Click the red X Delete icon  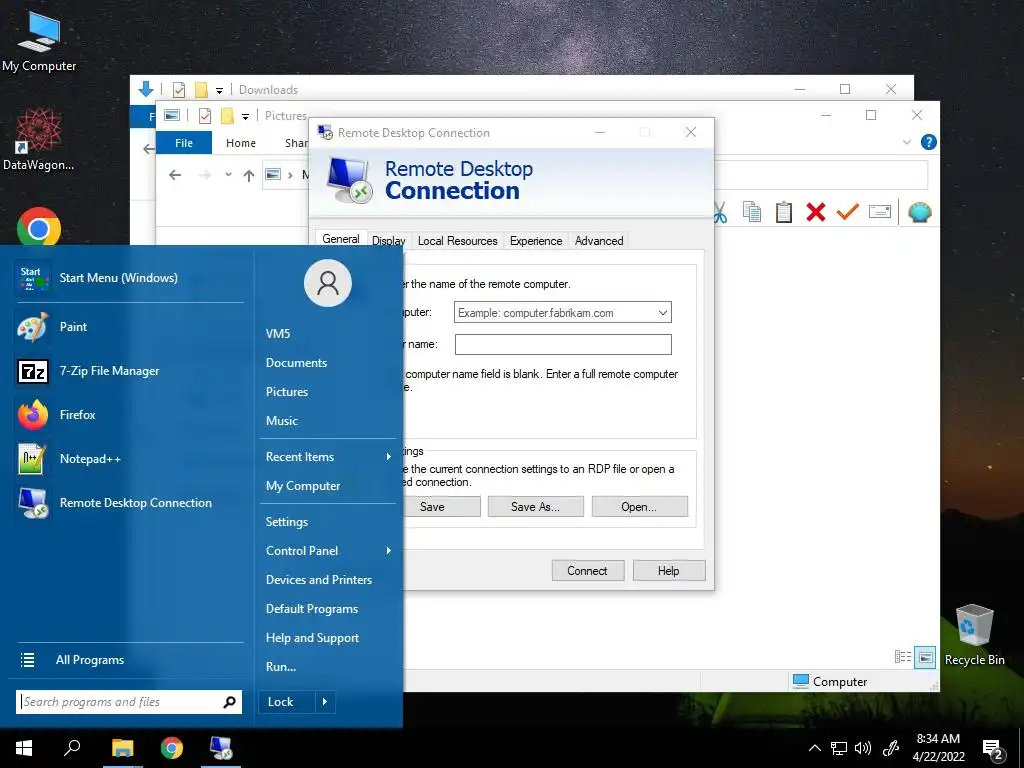coord(816,212)
